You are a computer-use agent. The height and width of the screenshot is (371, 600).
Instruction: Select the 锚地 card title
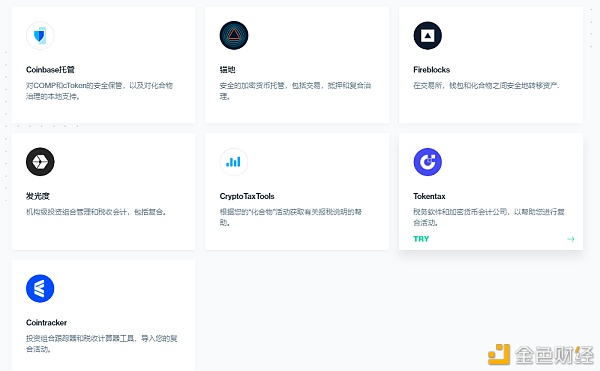tap(227, 70)
